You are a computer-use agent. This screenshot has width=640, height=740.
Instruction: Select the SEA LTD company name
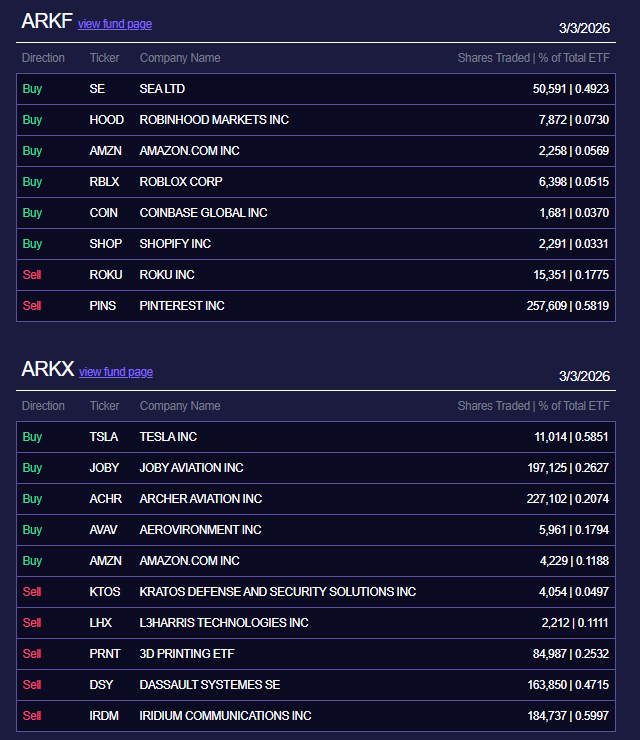coord(162,89)
